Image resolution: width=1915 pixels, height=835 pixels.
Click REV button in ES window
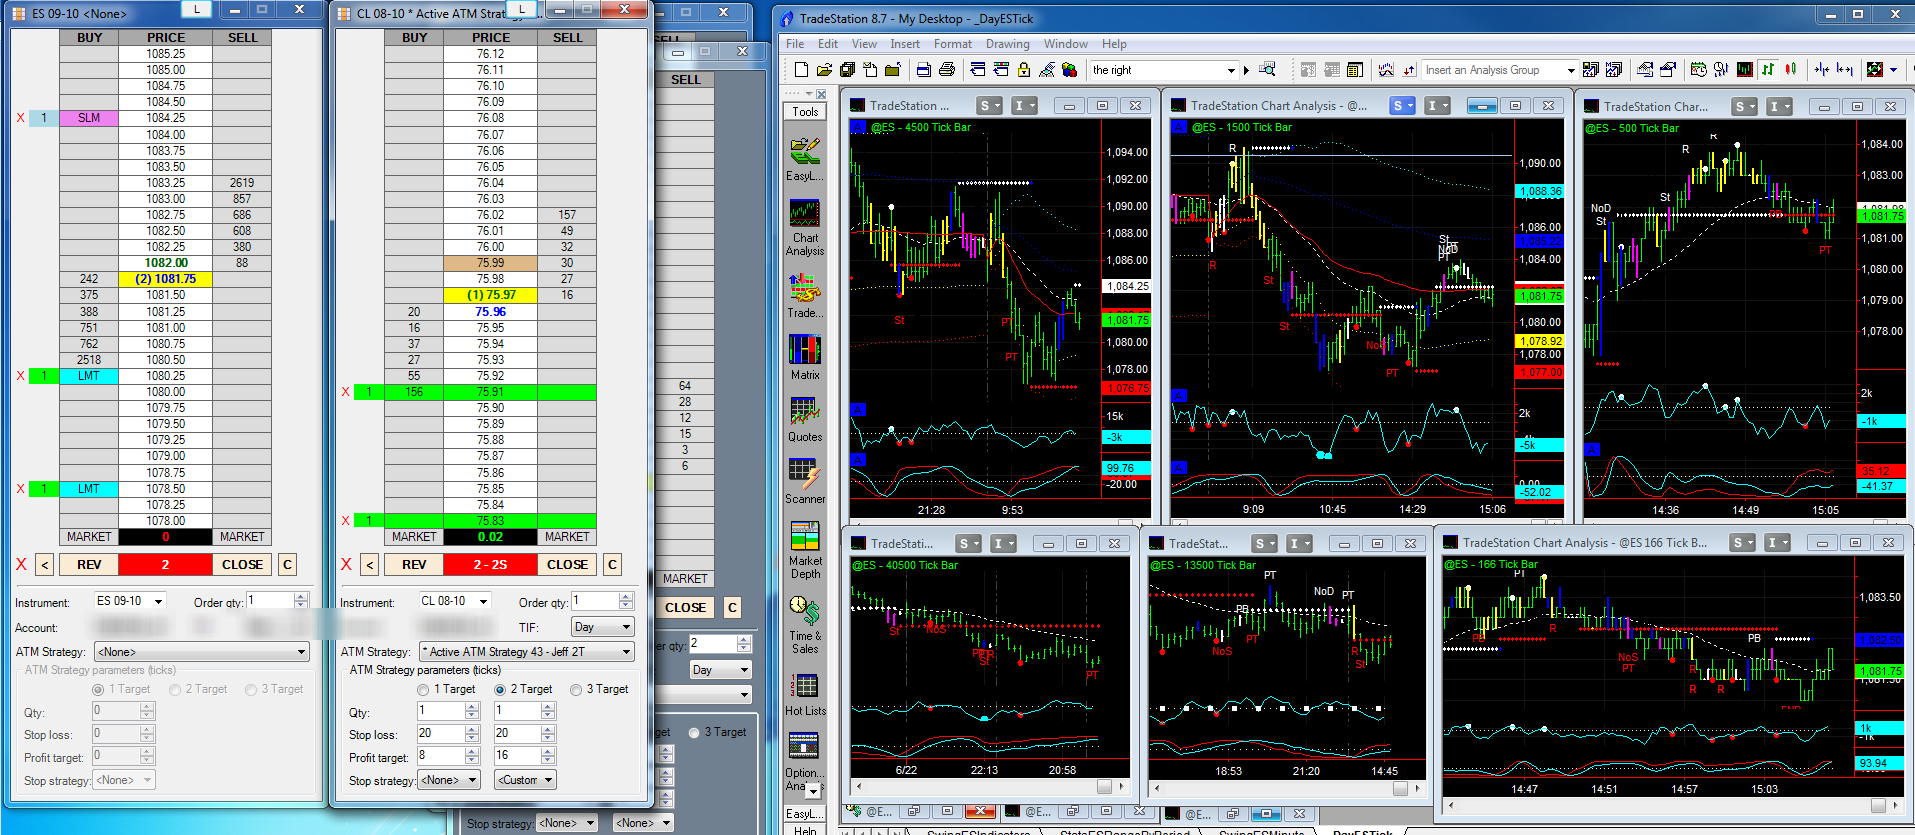pos(89,564)
